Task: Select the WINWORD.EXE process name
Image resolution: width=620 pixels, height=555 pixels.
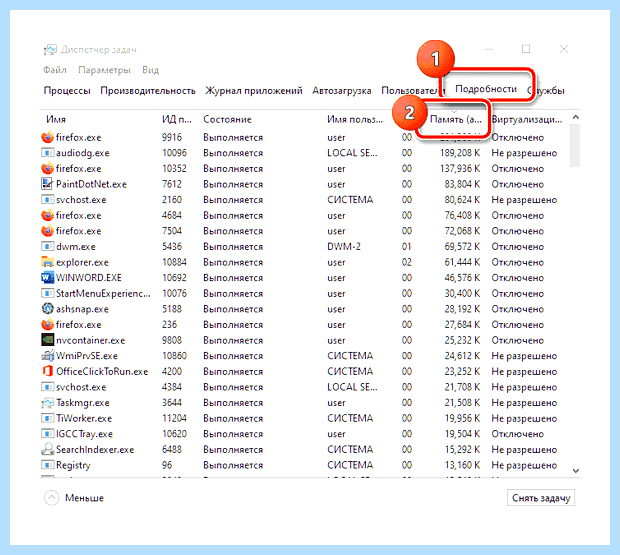Action: click(x=89, y=278)
